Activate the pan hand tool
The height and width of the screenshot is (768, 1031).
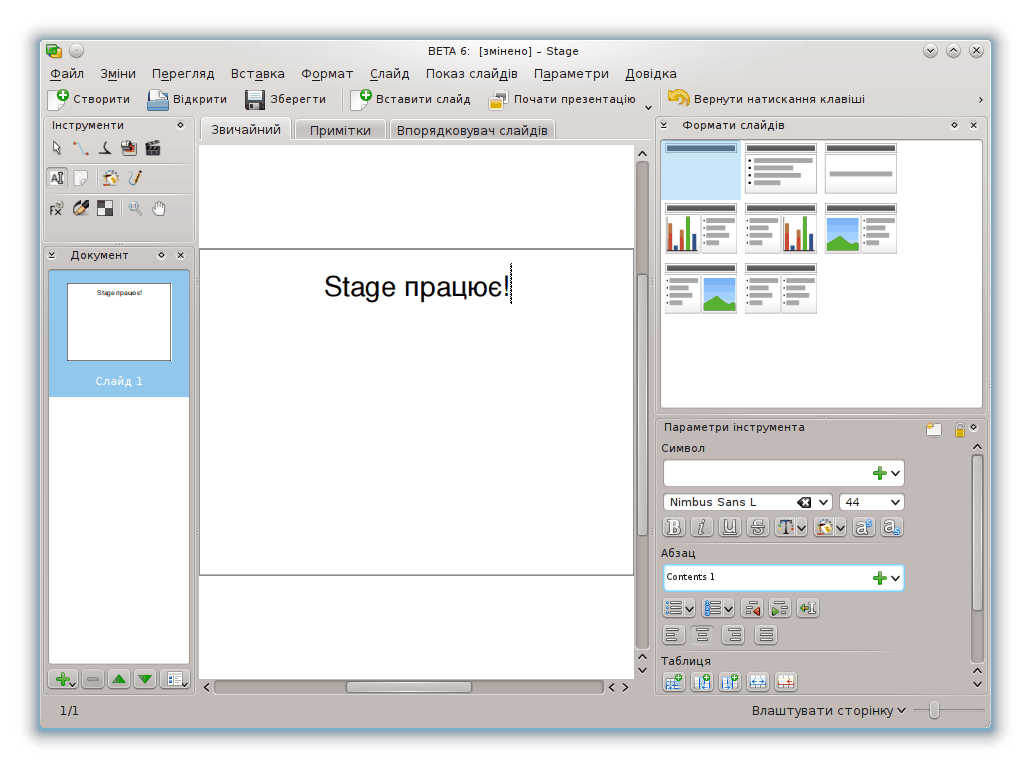(x=158, y=208)
